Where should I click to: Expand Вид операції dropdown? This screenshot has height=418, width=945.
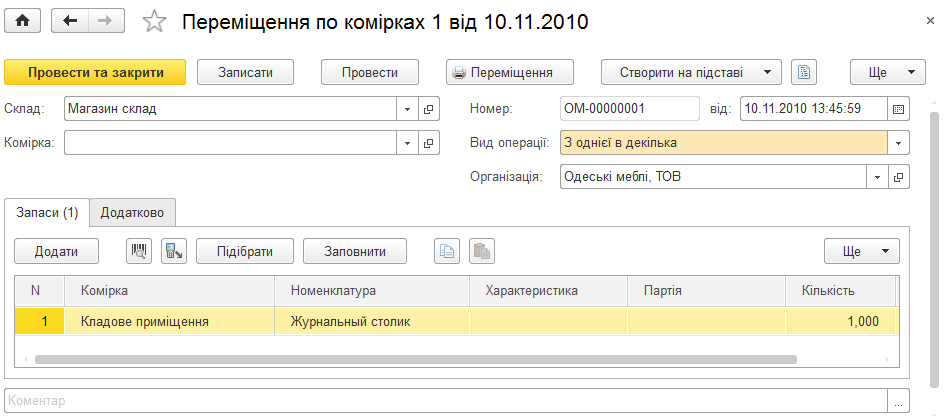(898, 143)
